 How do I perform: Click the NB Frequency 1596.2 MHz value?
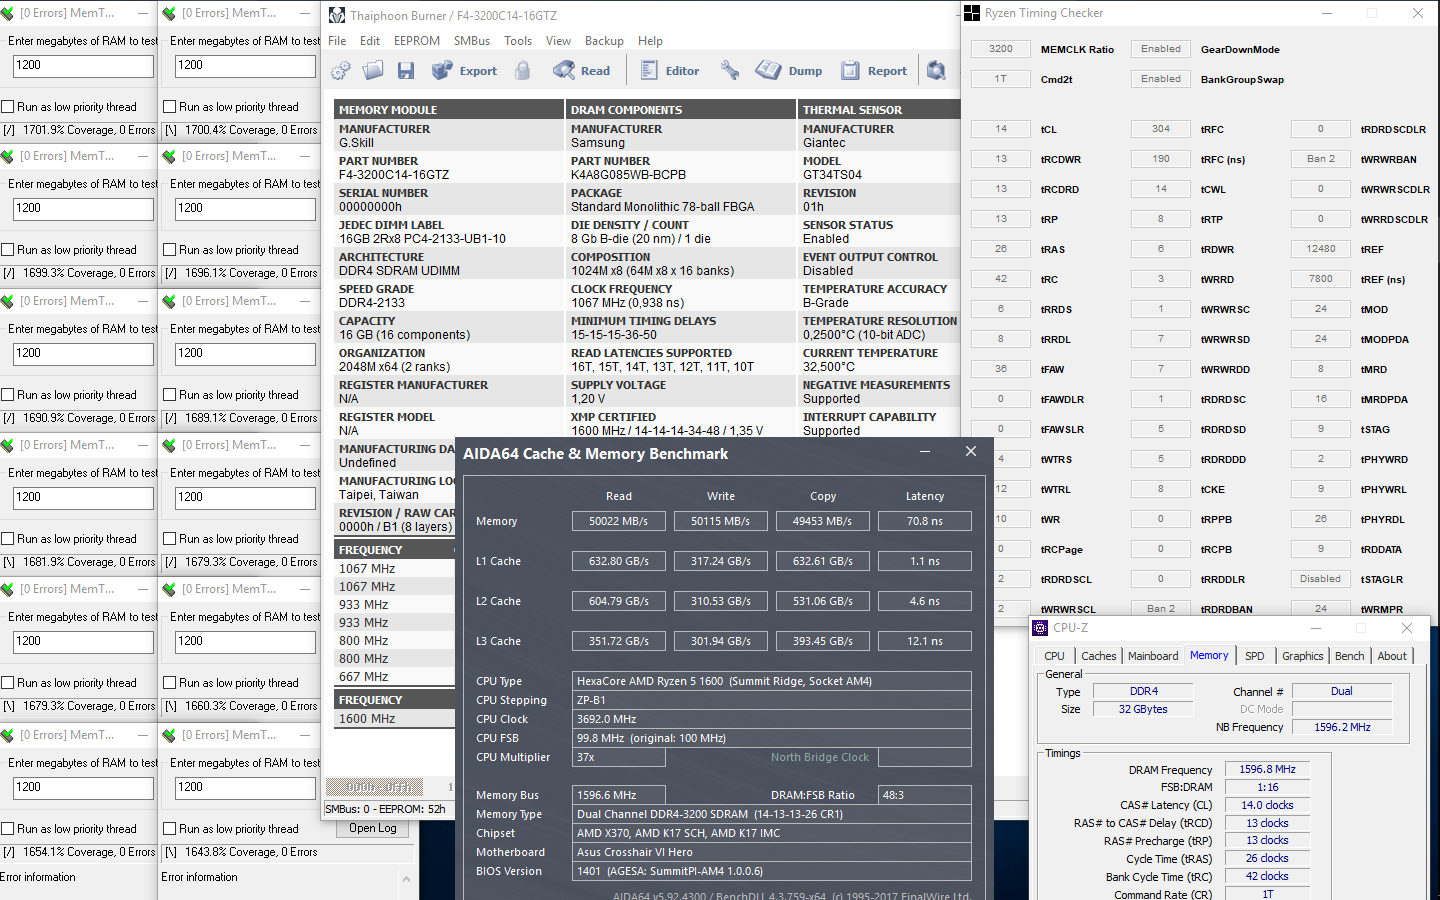[1342, 727]
